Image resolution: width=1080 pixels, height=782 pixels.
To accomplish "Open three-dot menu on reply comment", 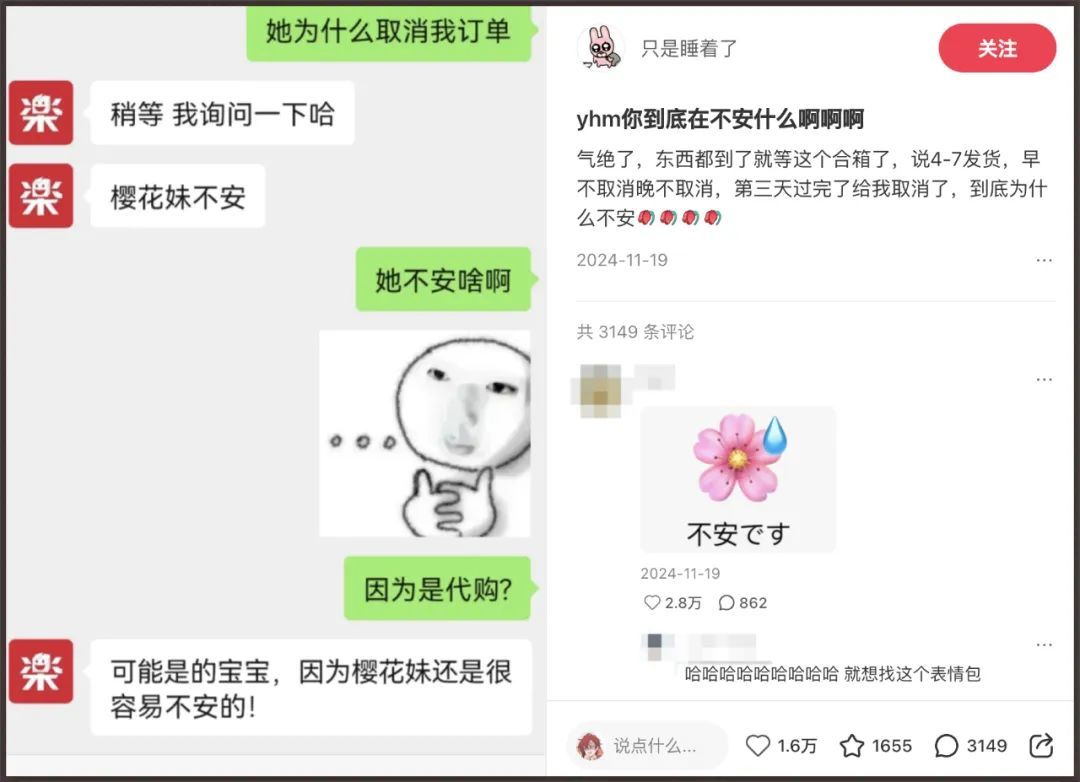I will pyautogui.click(x=1044, y=644).
